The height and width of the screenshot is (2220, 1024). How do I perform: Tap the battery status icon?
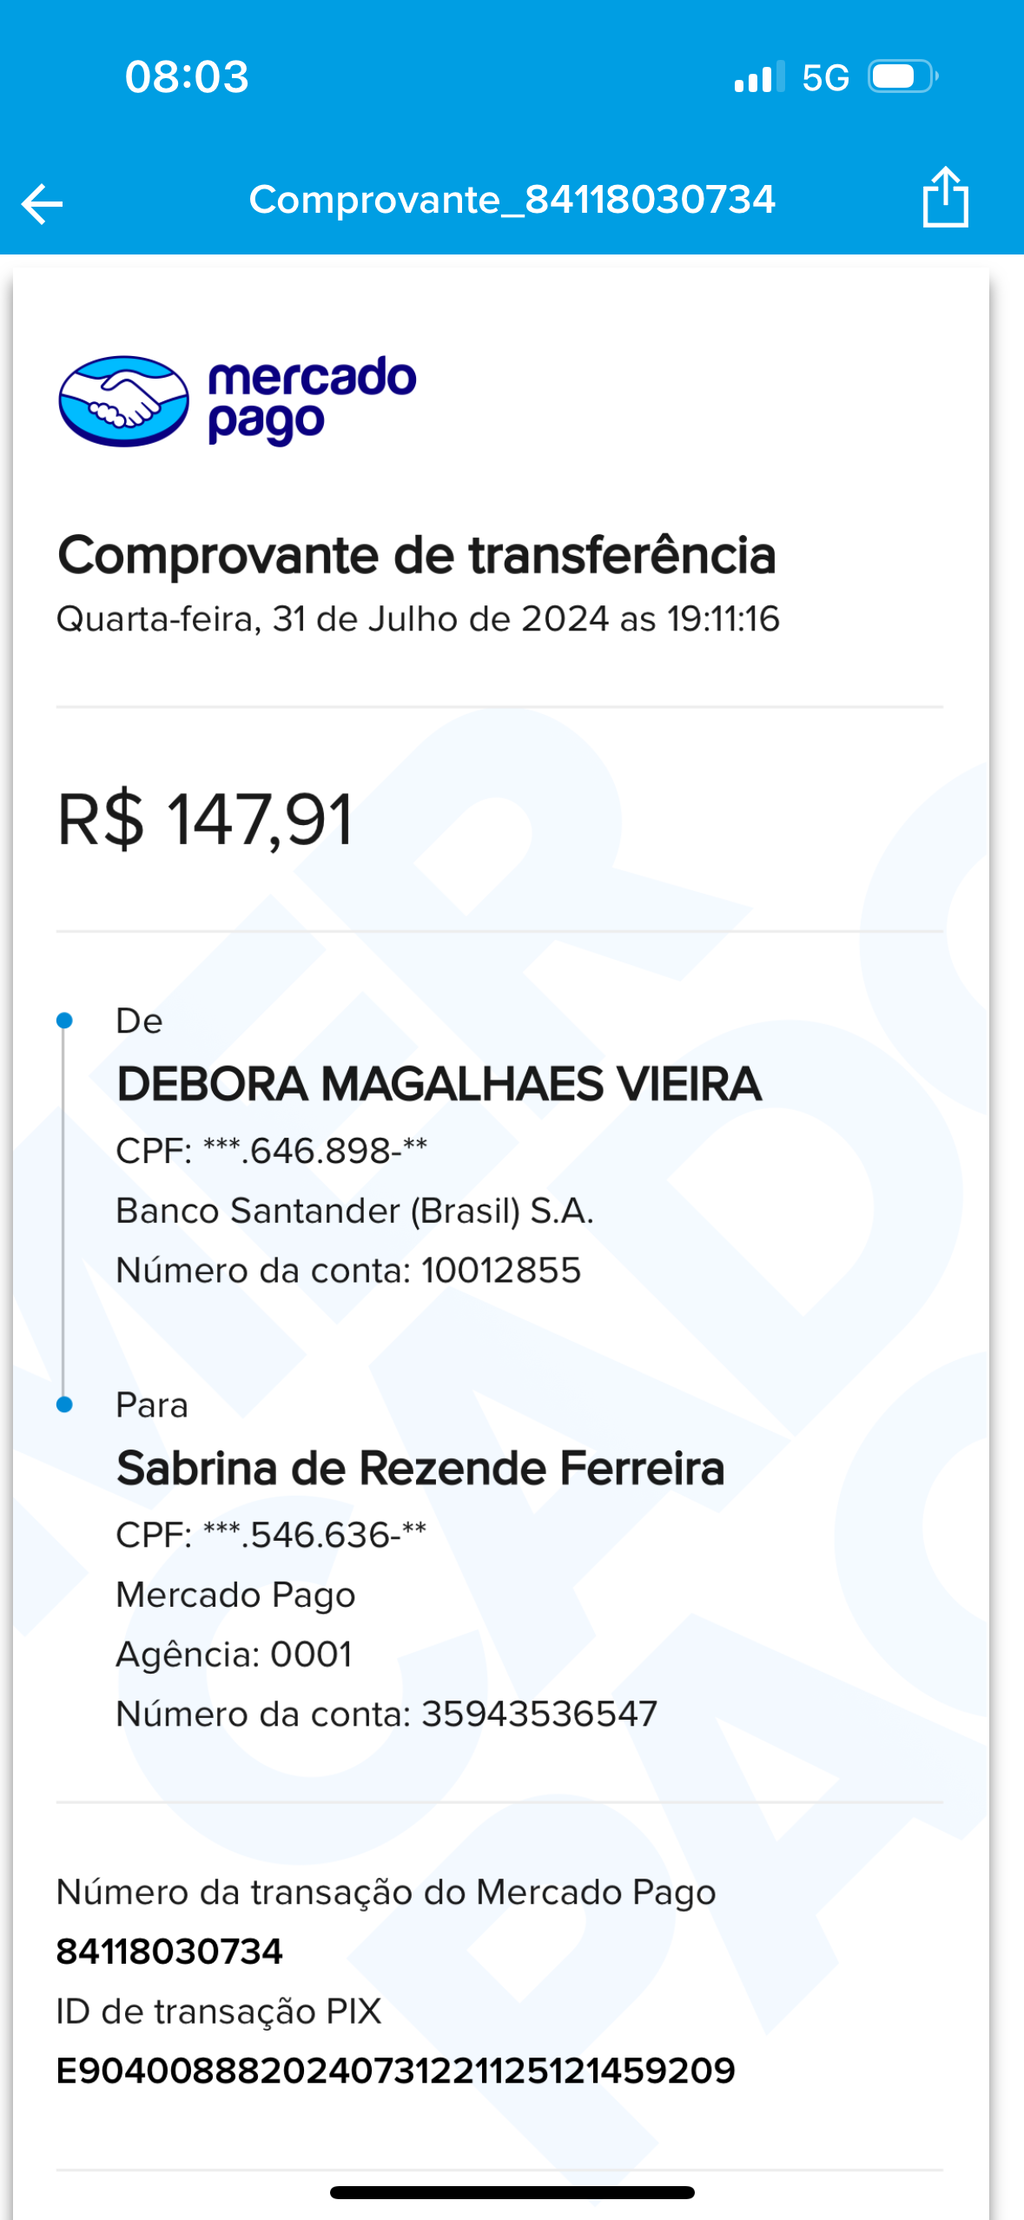[903, 77]
